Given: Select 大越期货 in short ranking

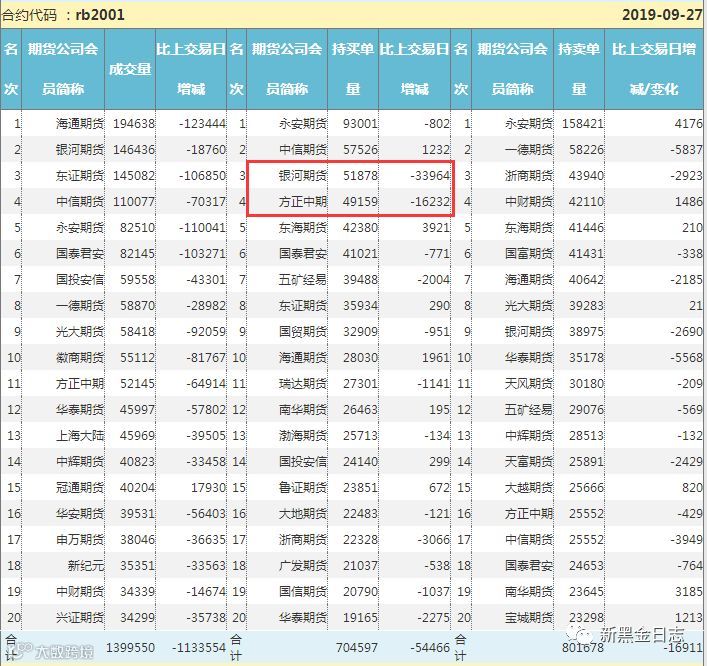Looking at the screenshot, I should [x=528, y=488].
